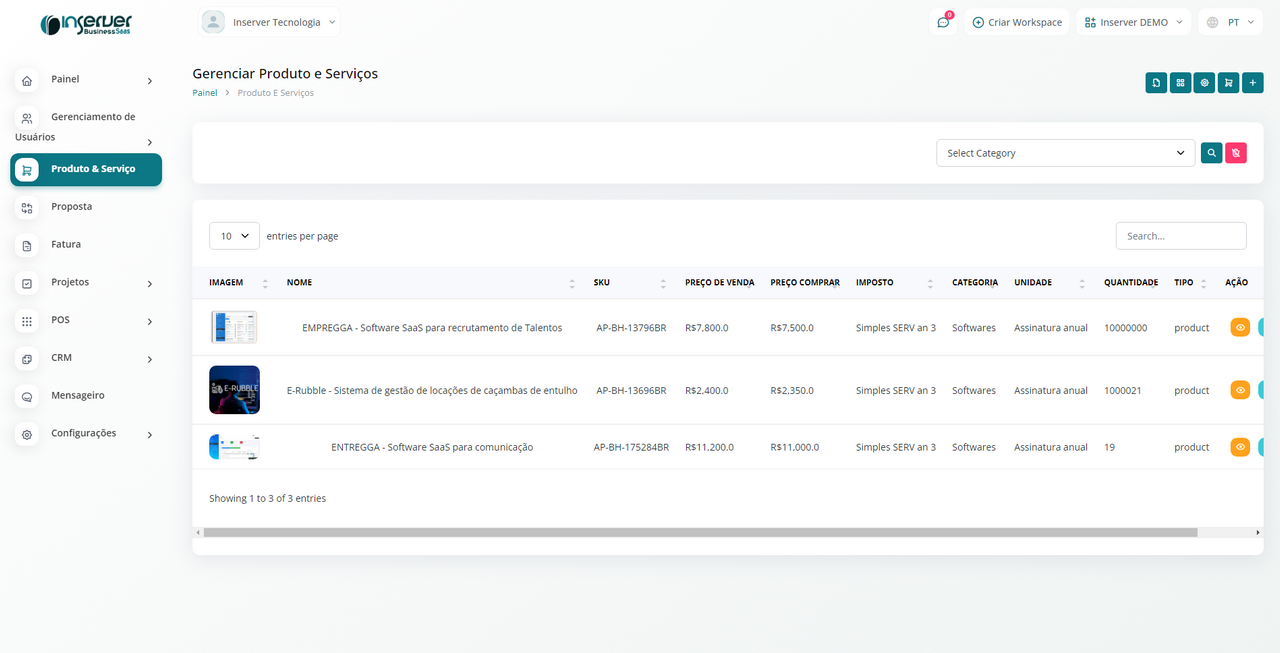View details of E-Rubble product

1240,390
